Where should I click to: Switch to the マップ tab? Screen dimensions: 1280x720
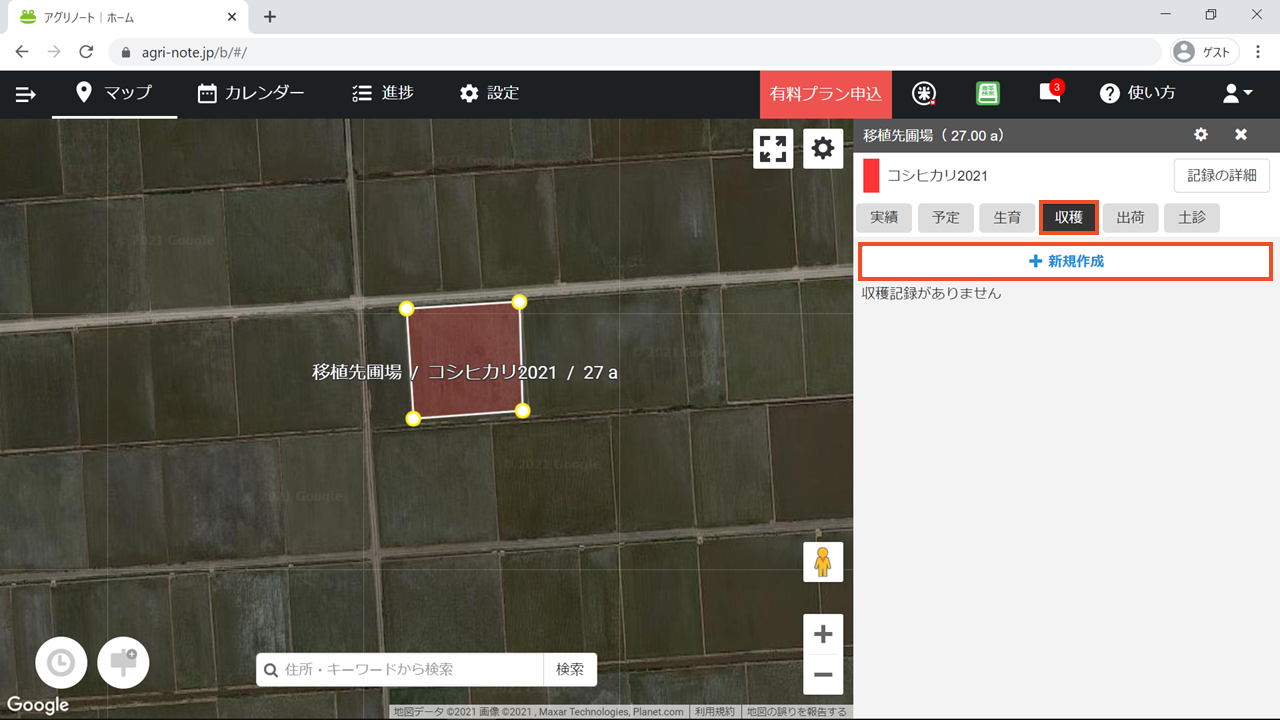coord(115,93)
